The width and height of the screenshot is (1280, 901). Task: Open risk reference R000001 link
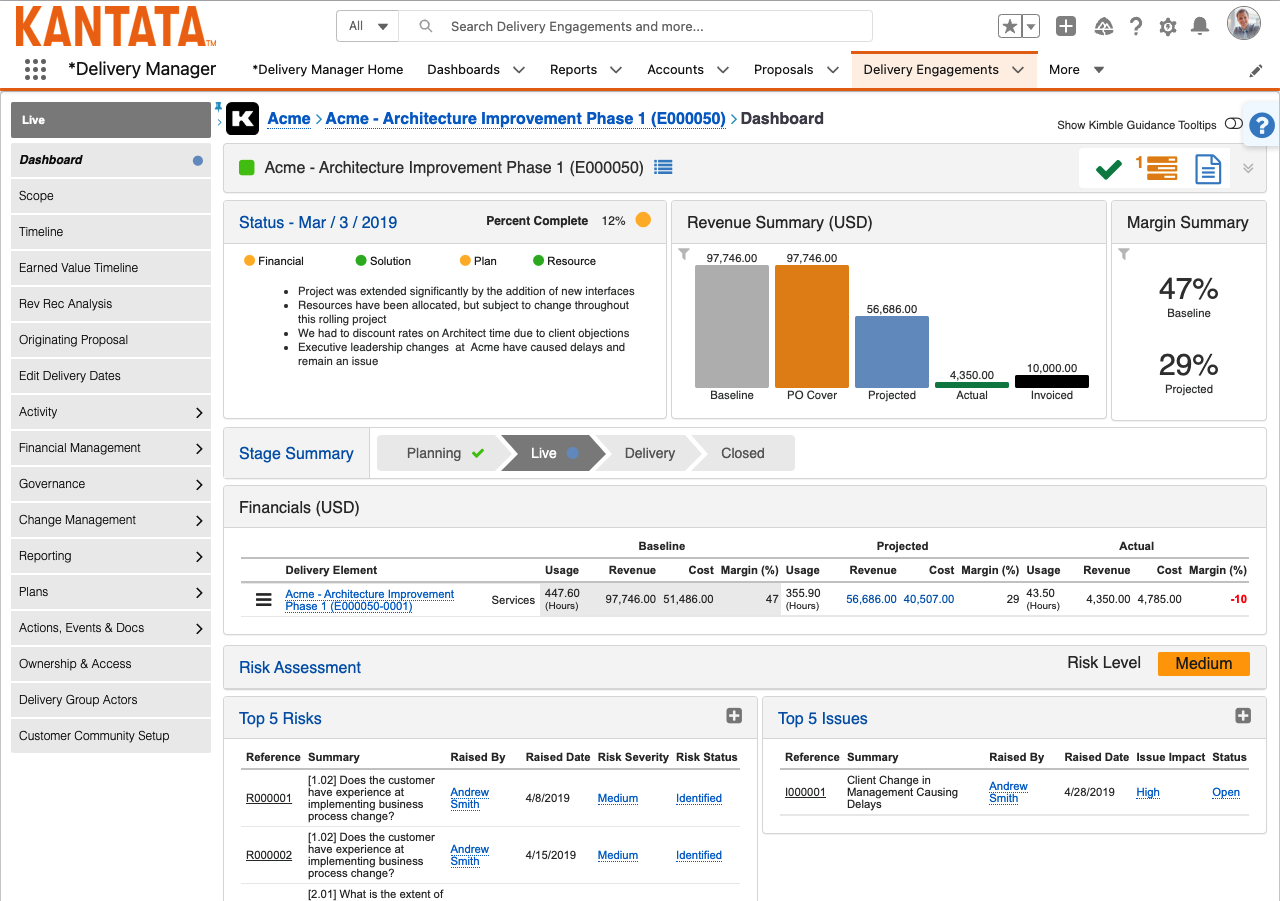pos(269,798)
